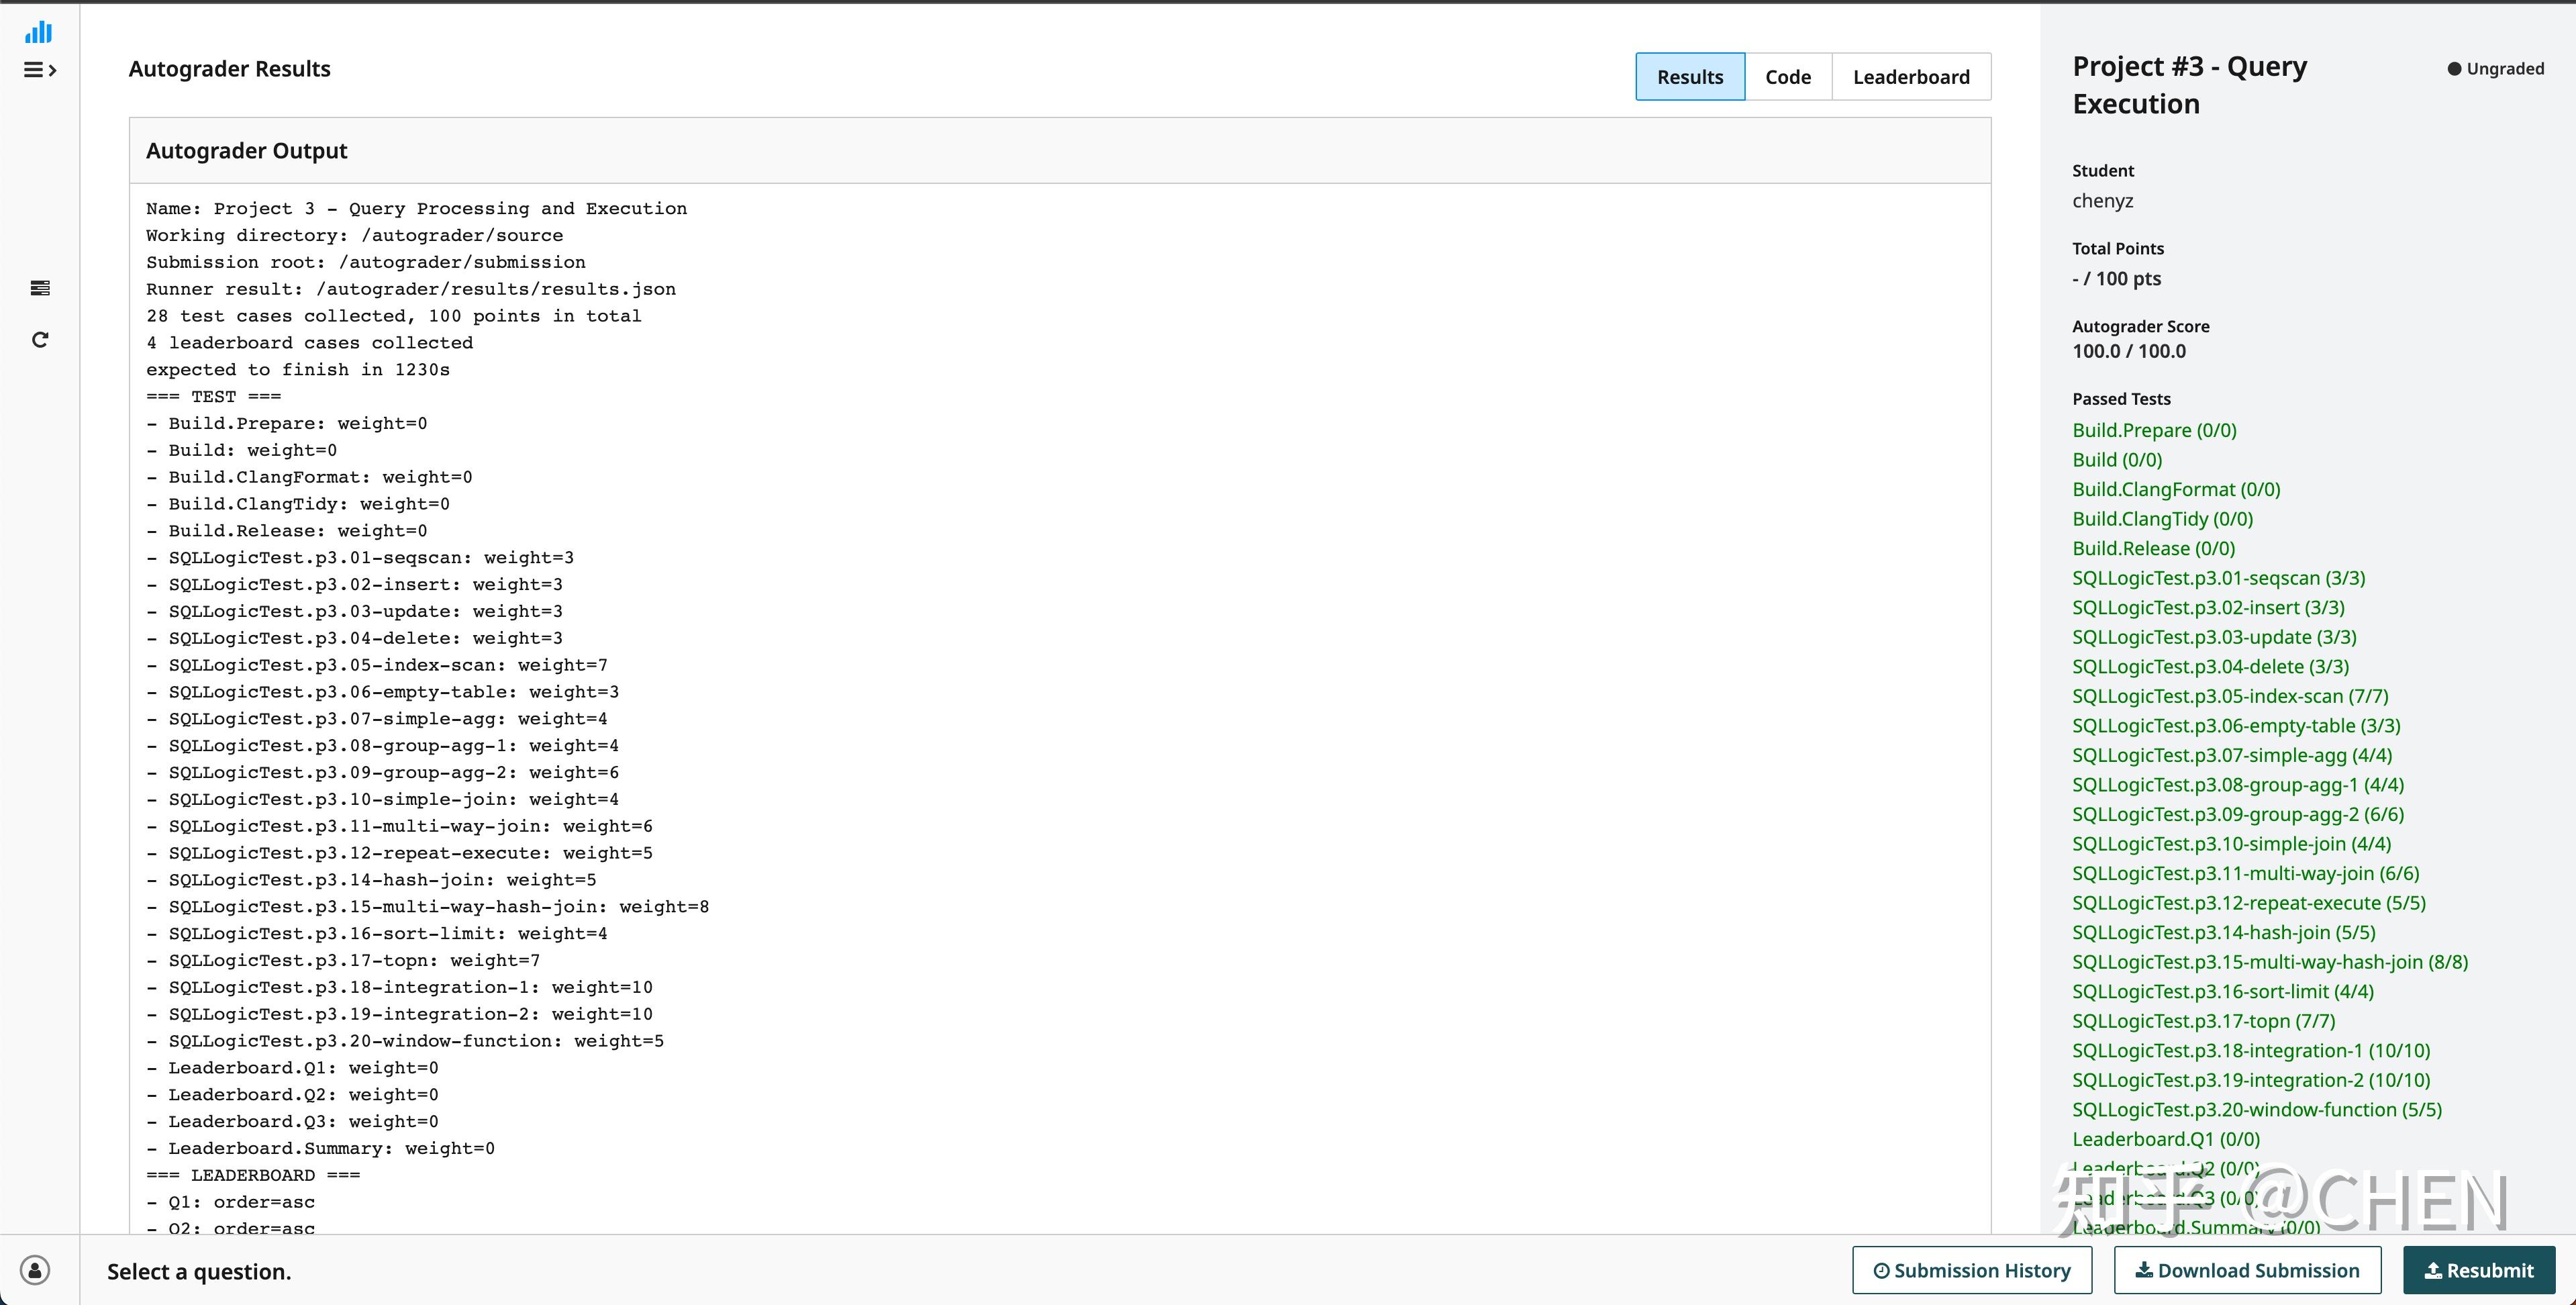Click the Download Submission button

pos(2247,1270)
